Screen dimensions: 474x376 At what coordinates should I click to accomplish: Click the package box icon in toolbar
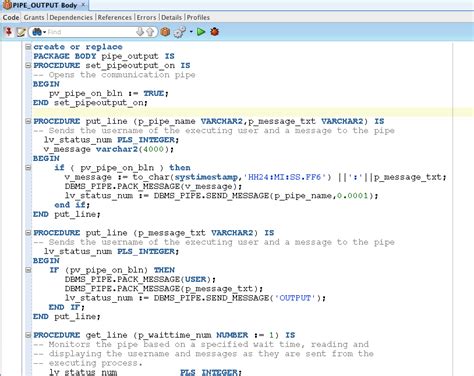[165, 32]
